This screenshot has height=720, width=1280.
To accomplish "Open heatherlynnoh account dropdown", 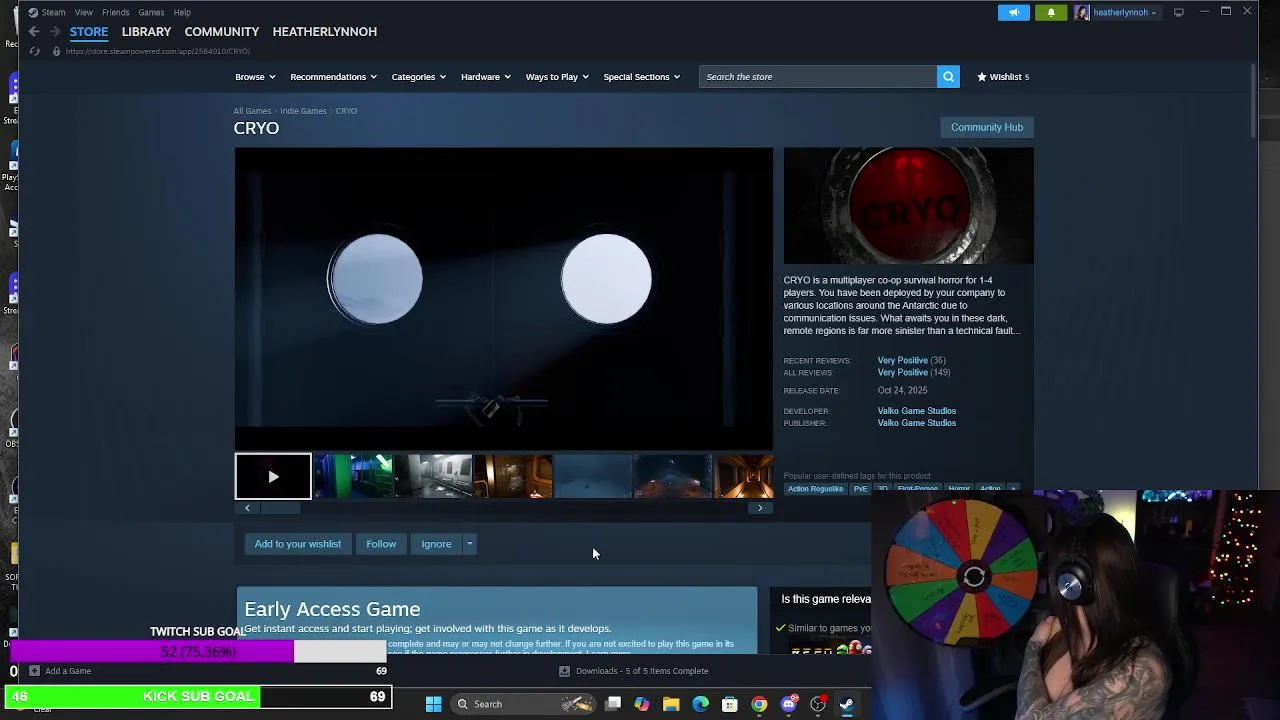I will click(1124, 12).
